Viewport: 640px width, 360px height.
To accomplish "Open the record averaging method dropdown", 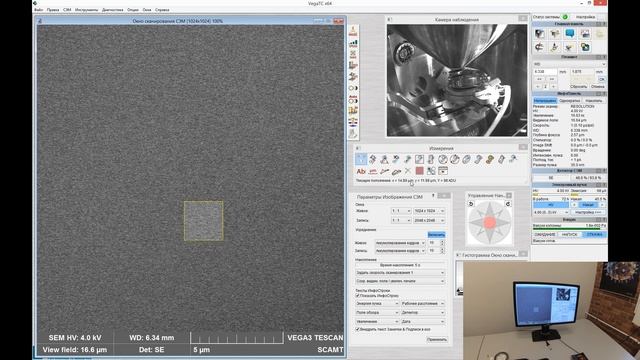I will pyautogui.click(x=400, y=251).
